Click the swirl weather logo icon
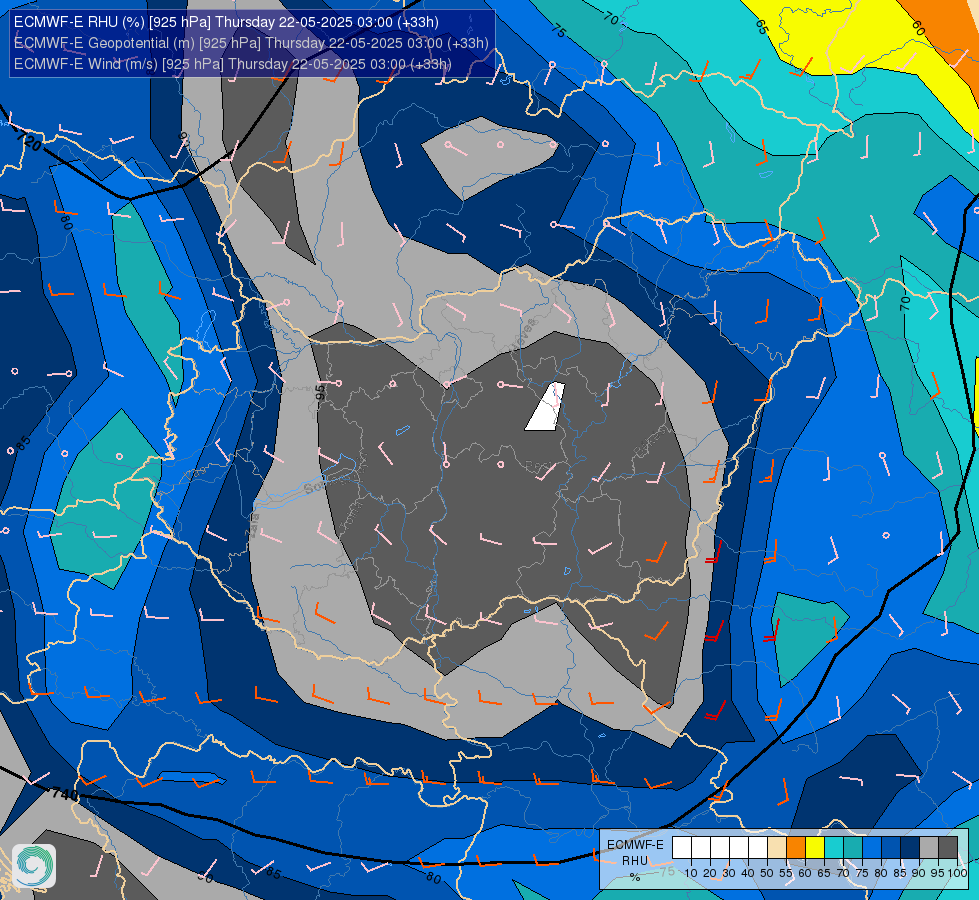This screenshot has width=979, height=900. point(34,866)
